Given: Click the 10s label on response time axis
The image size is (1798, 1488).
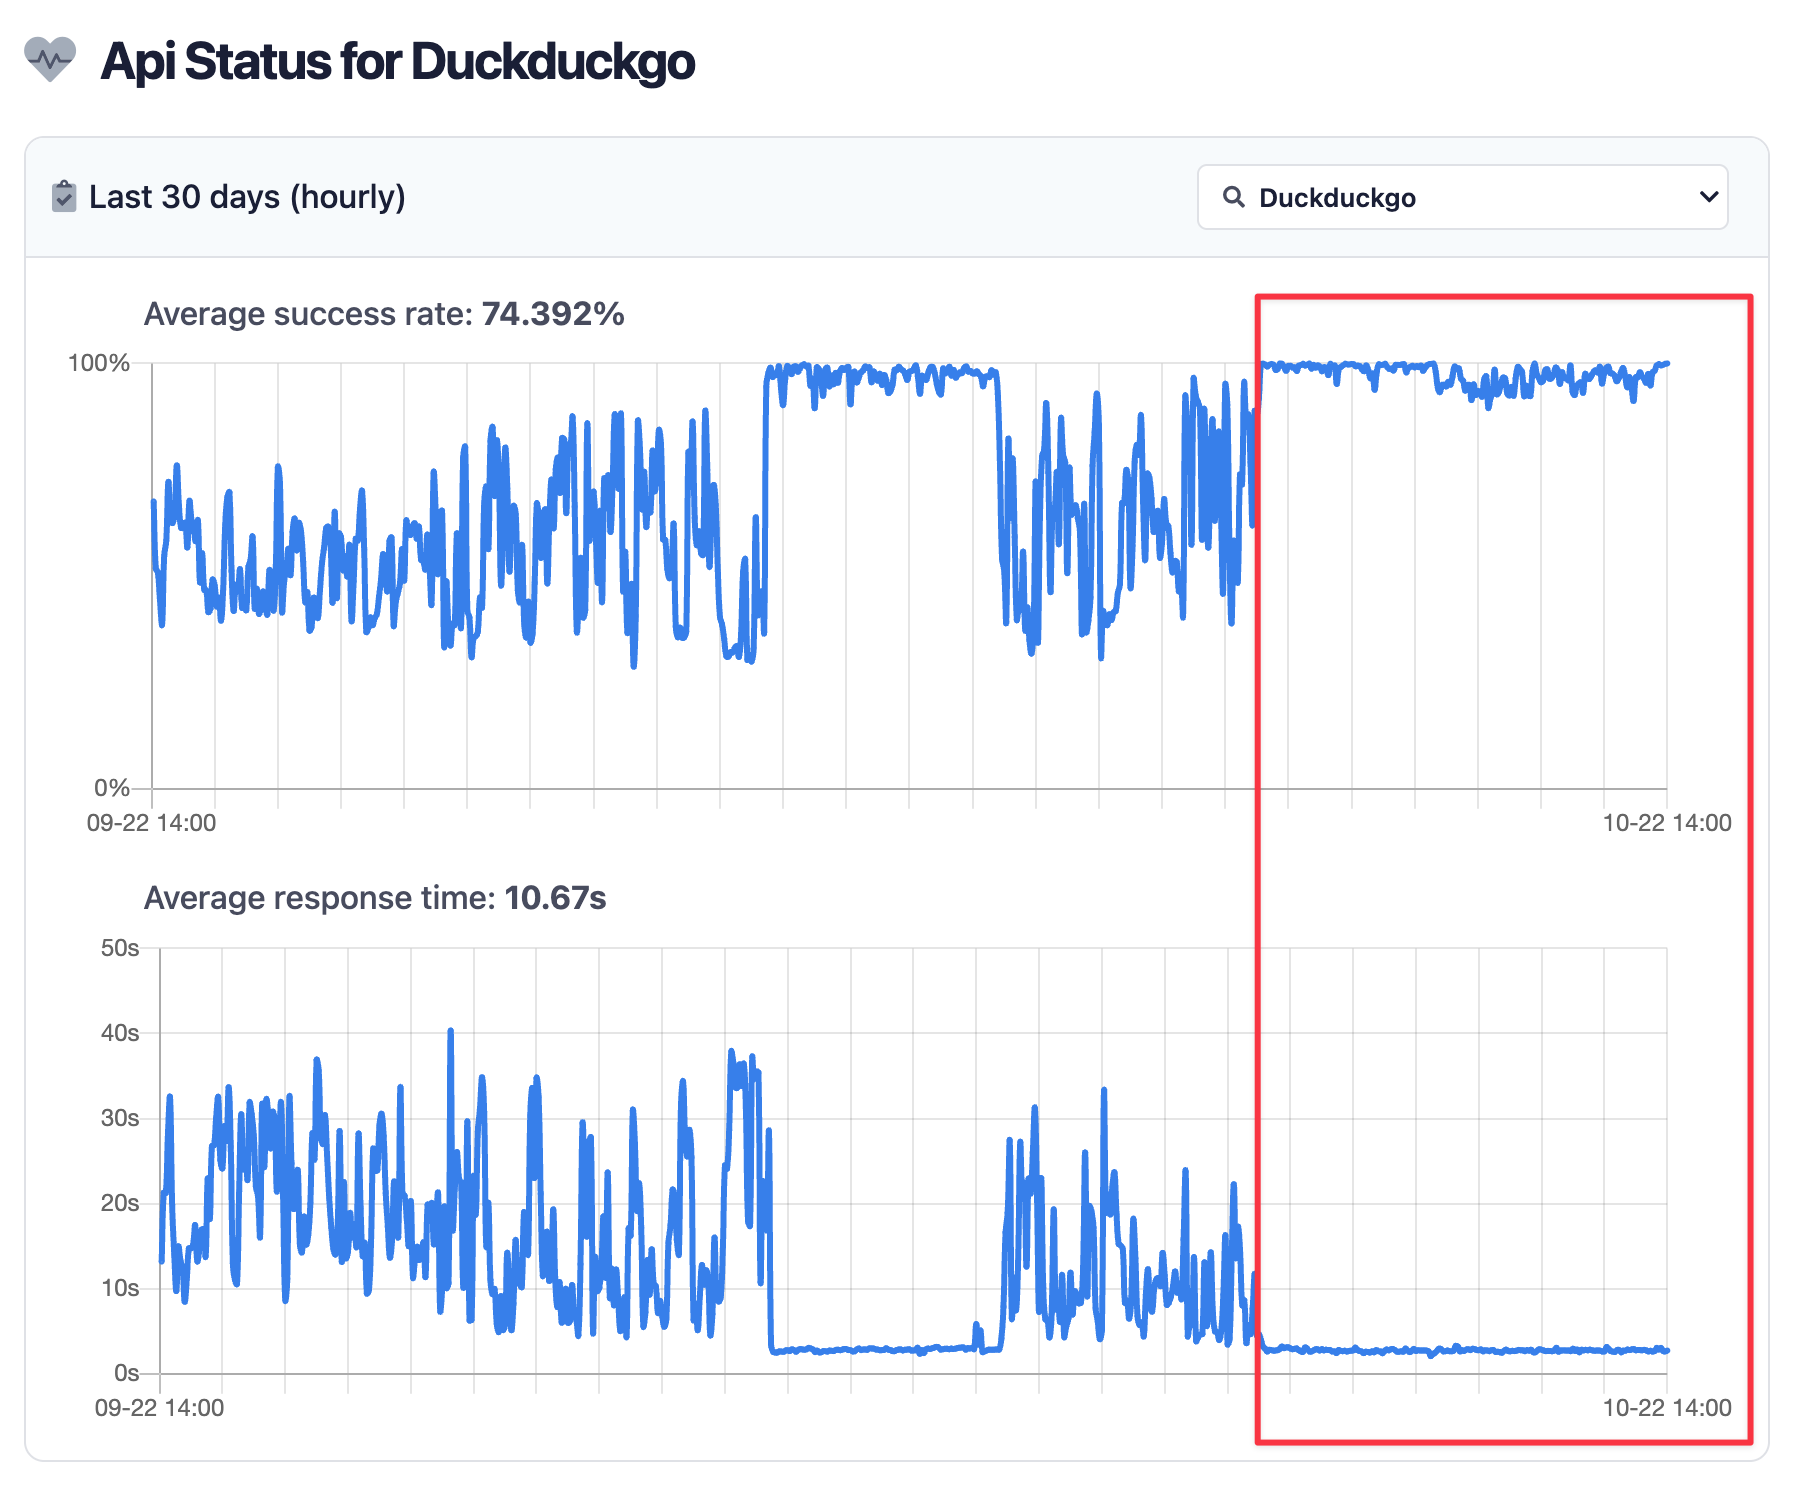Looking at the screenshot, I should tap(120, 1288).
